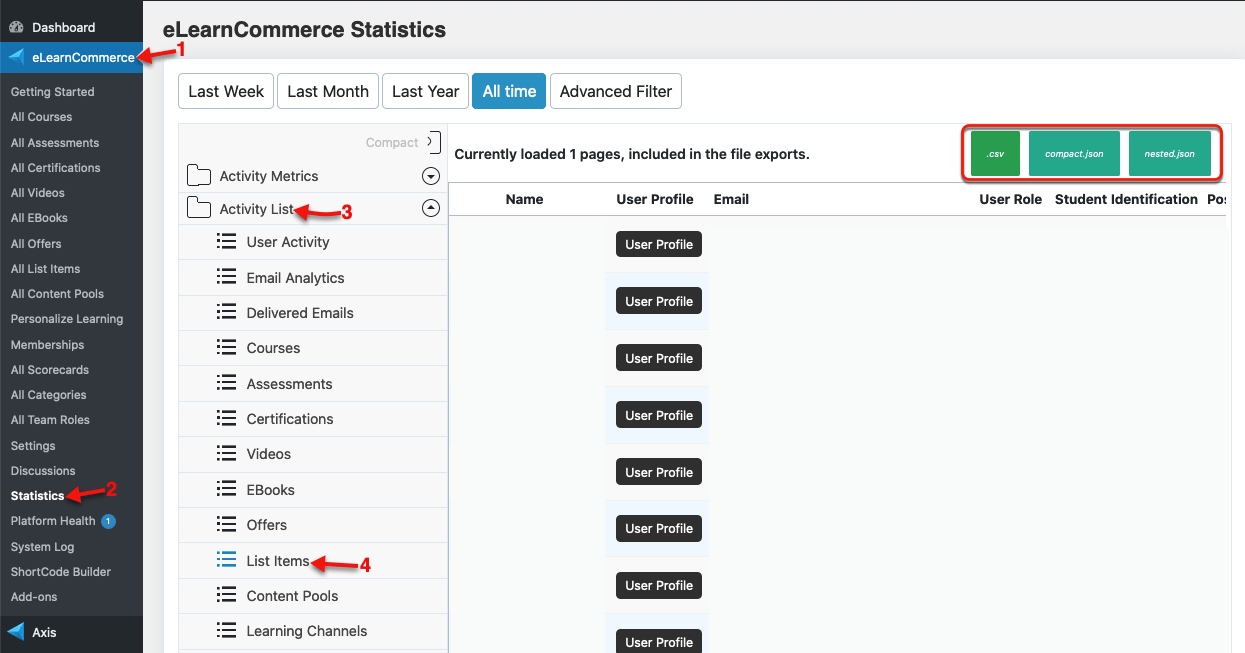This screenshot has width=1245, height=653.
Task: Open Settings in sidebar
Action: tap(33, 446)
